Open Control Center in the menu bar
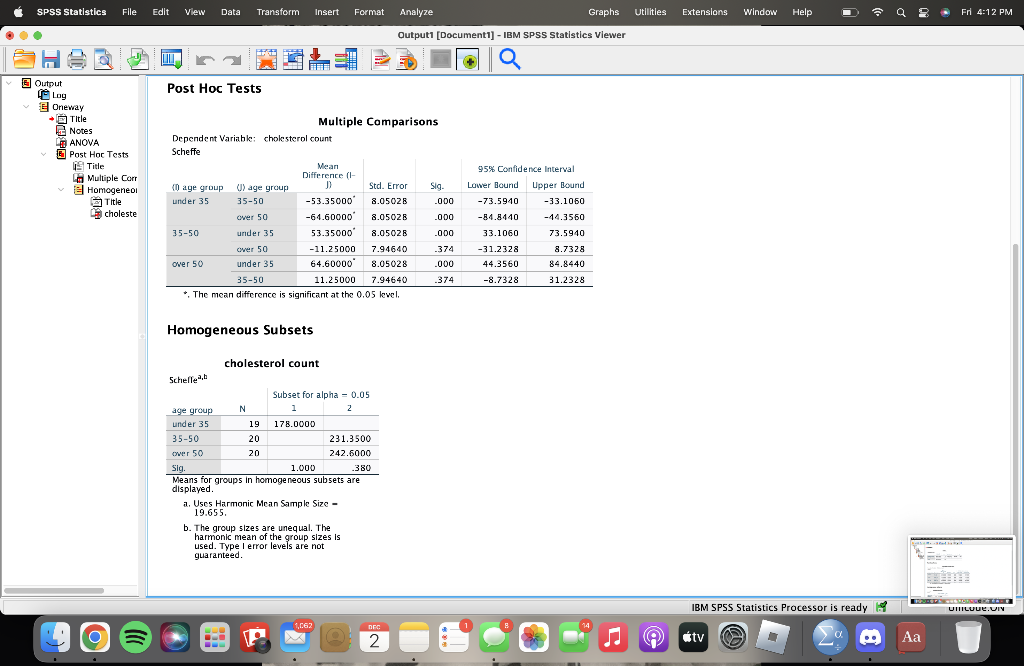Image resolution: width=1024 pixels, height=666 pixels. pos(923,12)
